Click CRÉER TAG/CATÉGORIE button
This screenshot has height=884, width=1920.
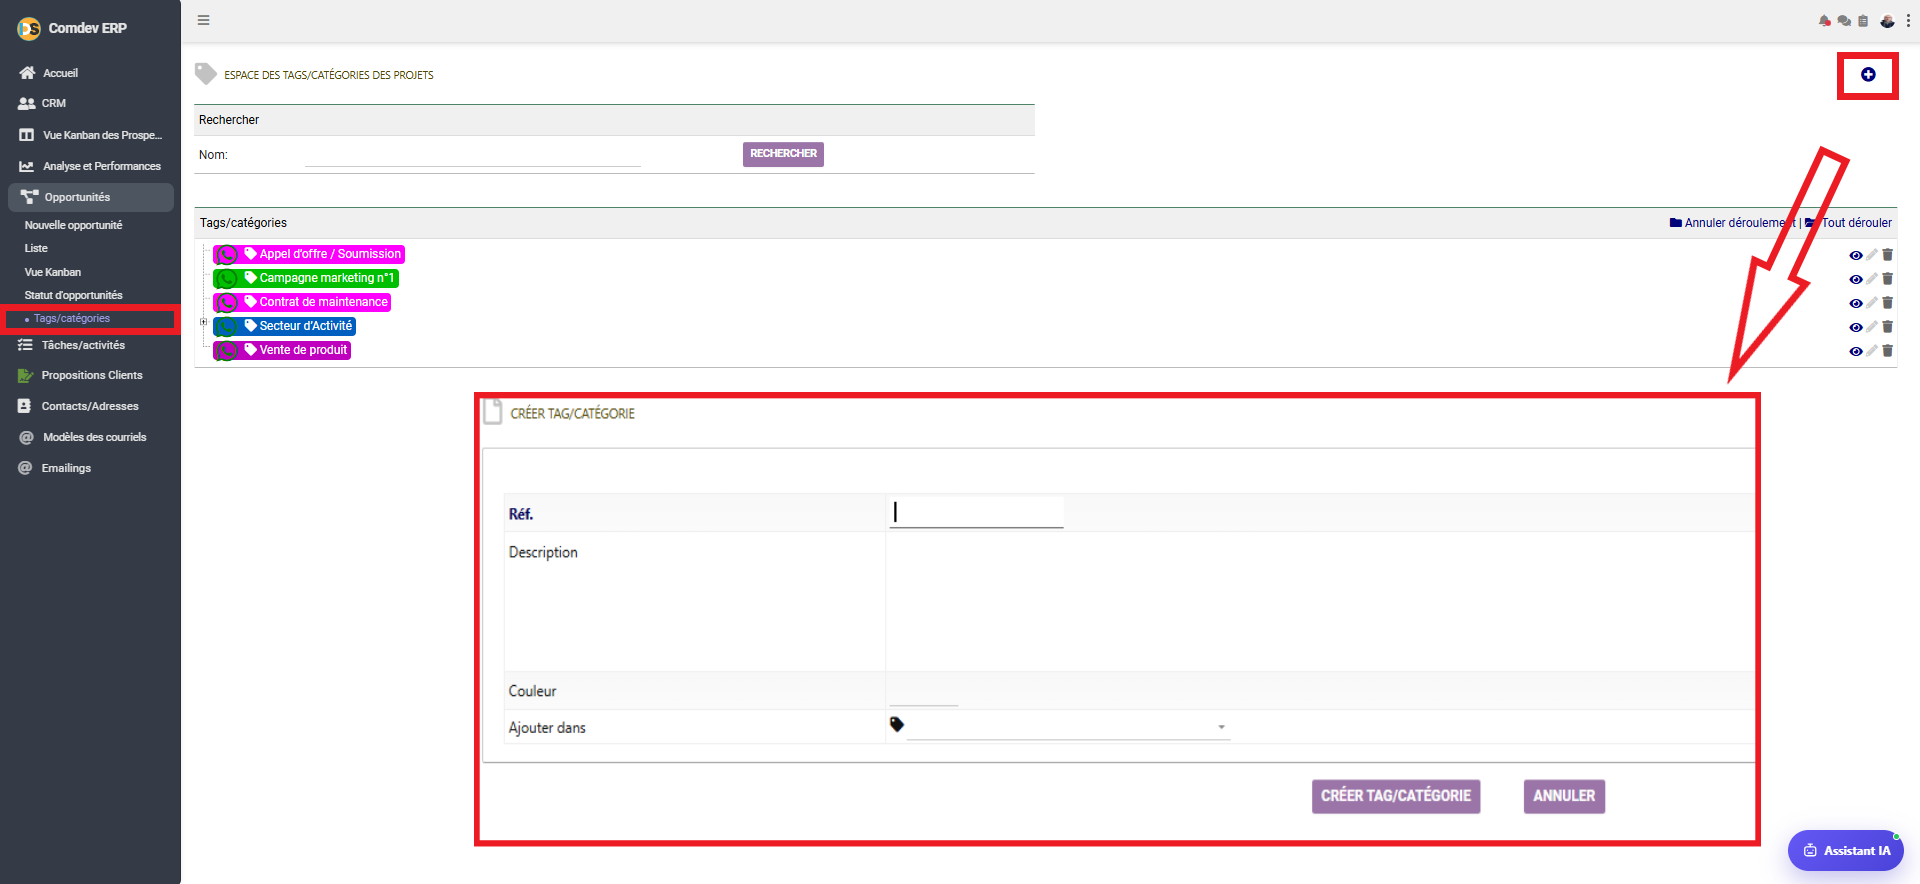[x=1396, y=796]
